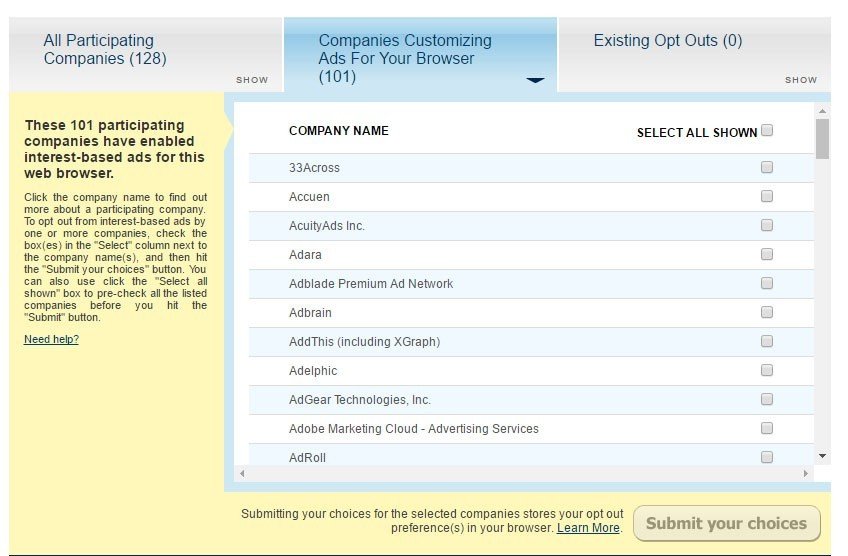Click SHOW under Existing Opt Outs
The width and height of the screenshot is (848, 556).
coord(801,80)
